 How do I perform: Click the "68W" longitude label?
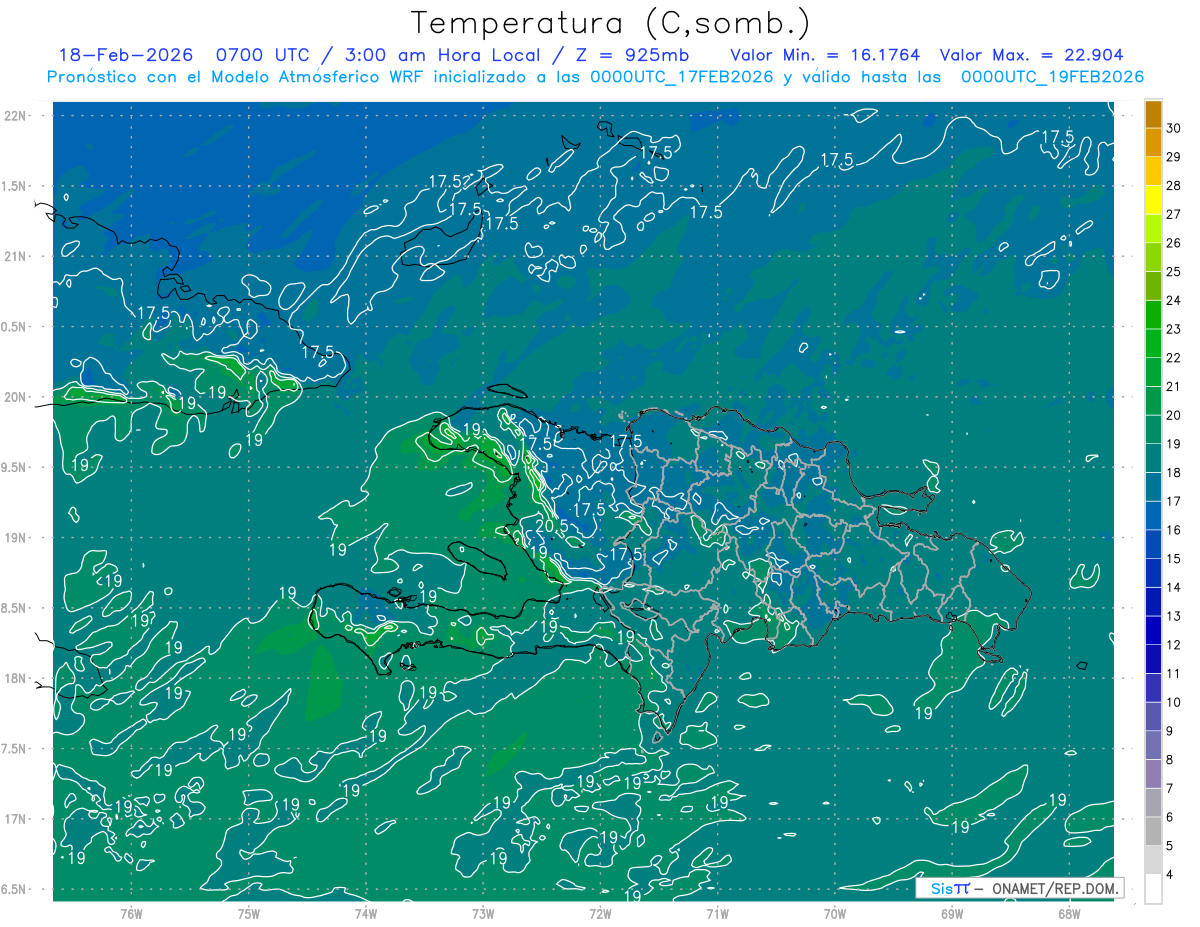[x=1069, y=913]
